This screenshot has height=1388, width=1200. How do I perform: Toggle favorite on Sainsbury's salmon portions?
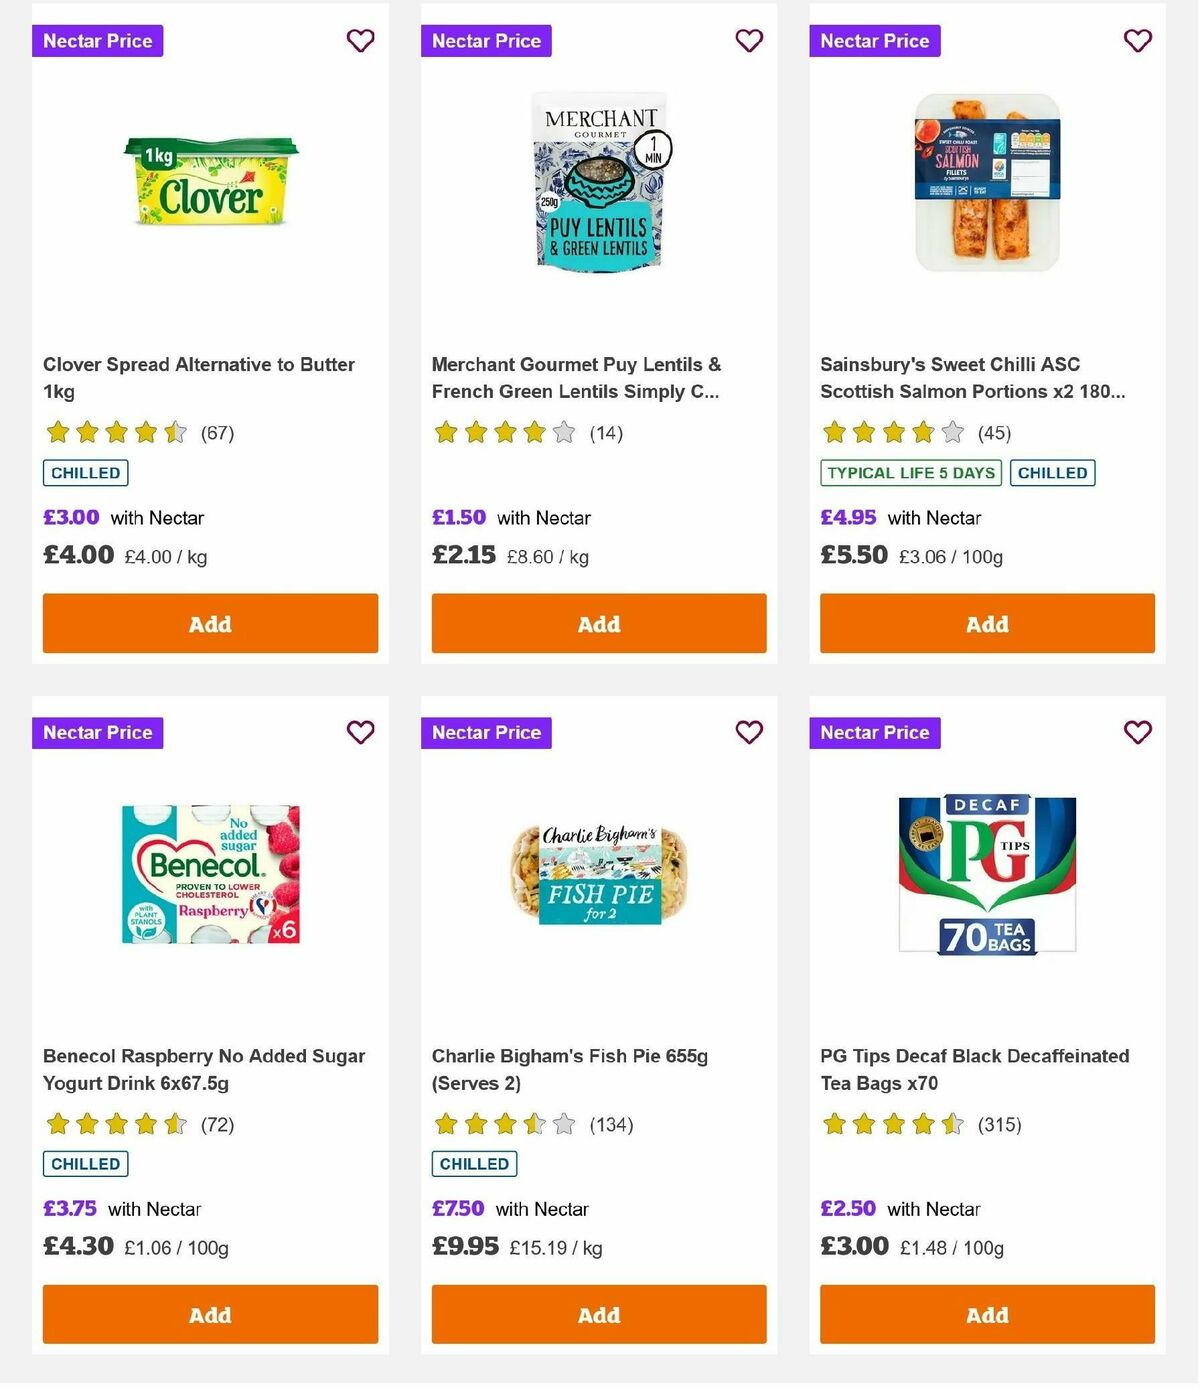point(1137,41)
